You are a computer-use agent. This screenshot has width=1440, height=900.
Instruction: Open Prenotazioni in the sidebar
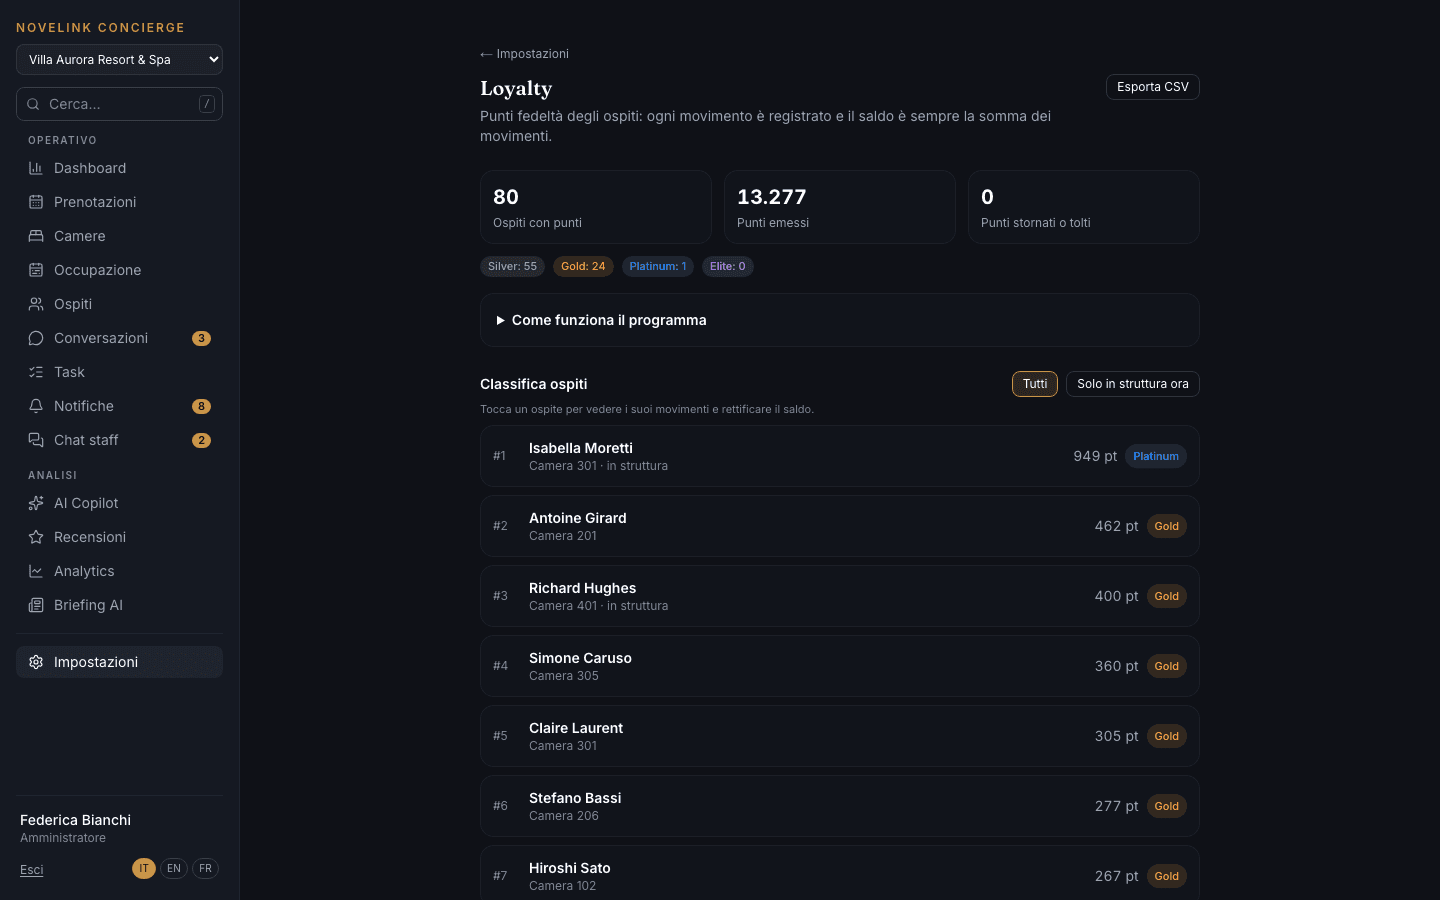click(x=119, y=202)
